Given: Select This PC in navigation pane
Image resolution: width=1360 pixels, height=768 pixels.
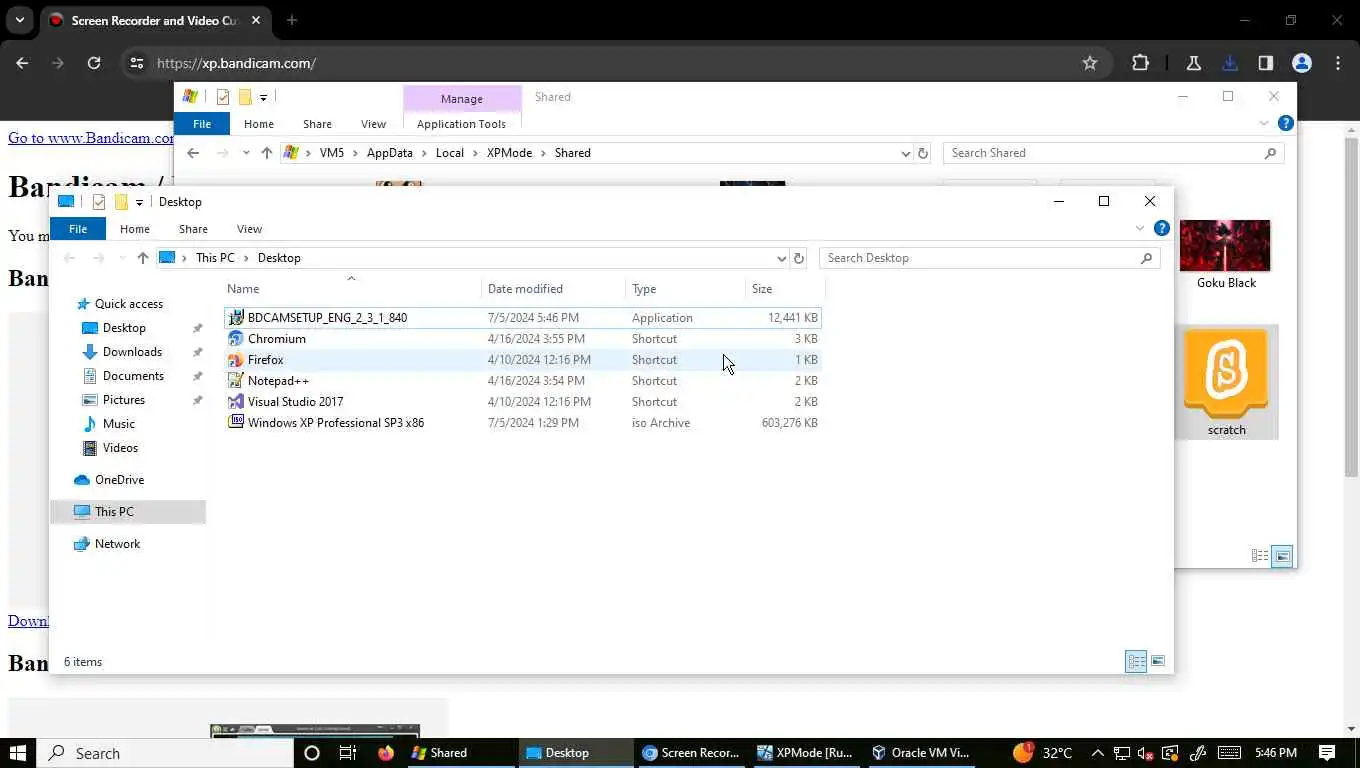Looking at the screenshot, I should coord(128,512).
